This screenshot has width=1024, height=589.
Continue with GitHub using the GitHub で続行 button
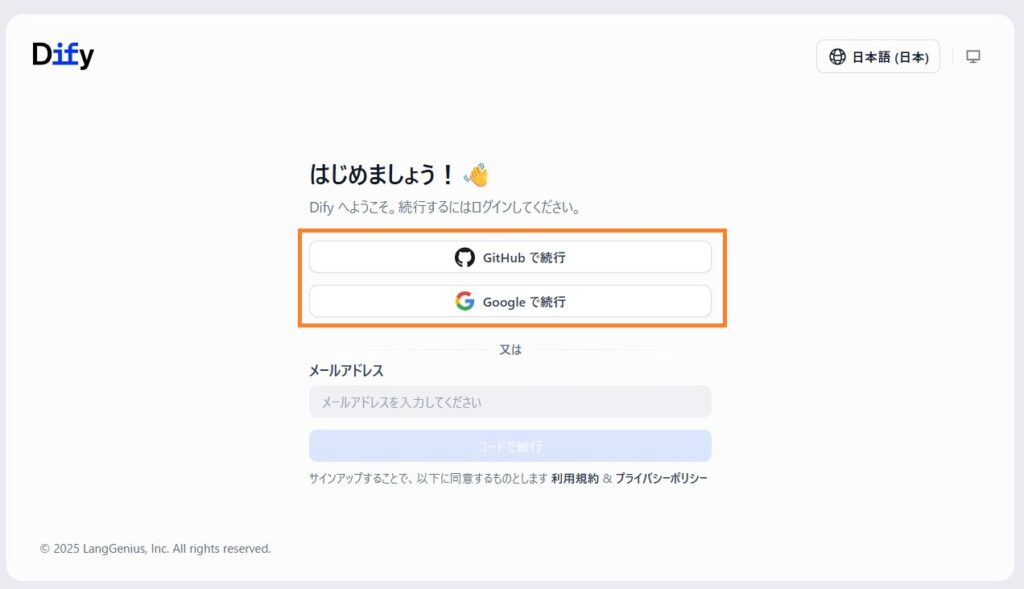[510, 257]
